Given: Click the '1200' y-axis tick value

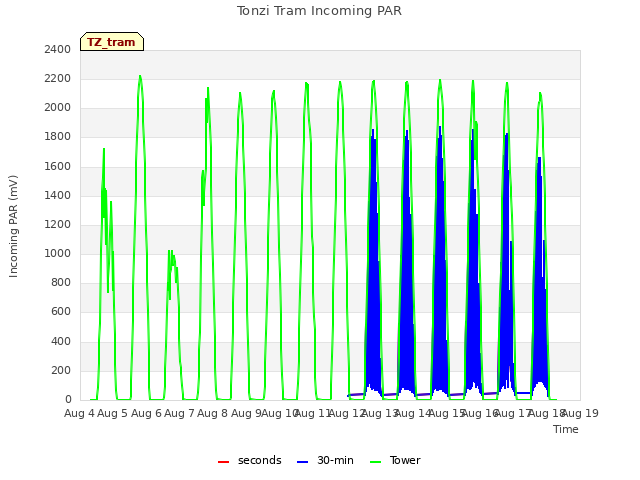Looking at the screenshot, I should pyautogui.click(x=58, y=224).
